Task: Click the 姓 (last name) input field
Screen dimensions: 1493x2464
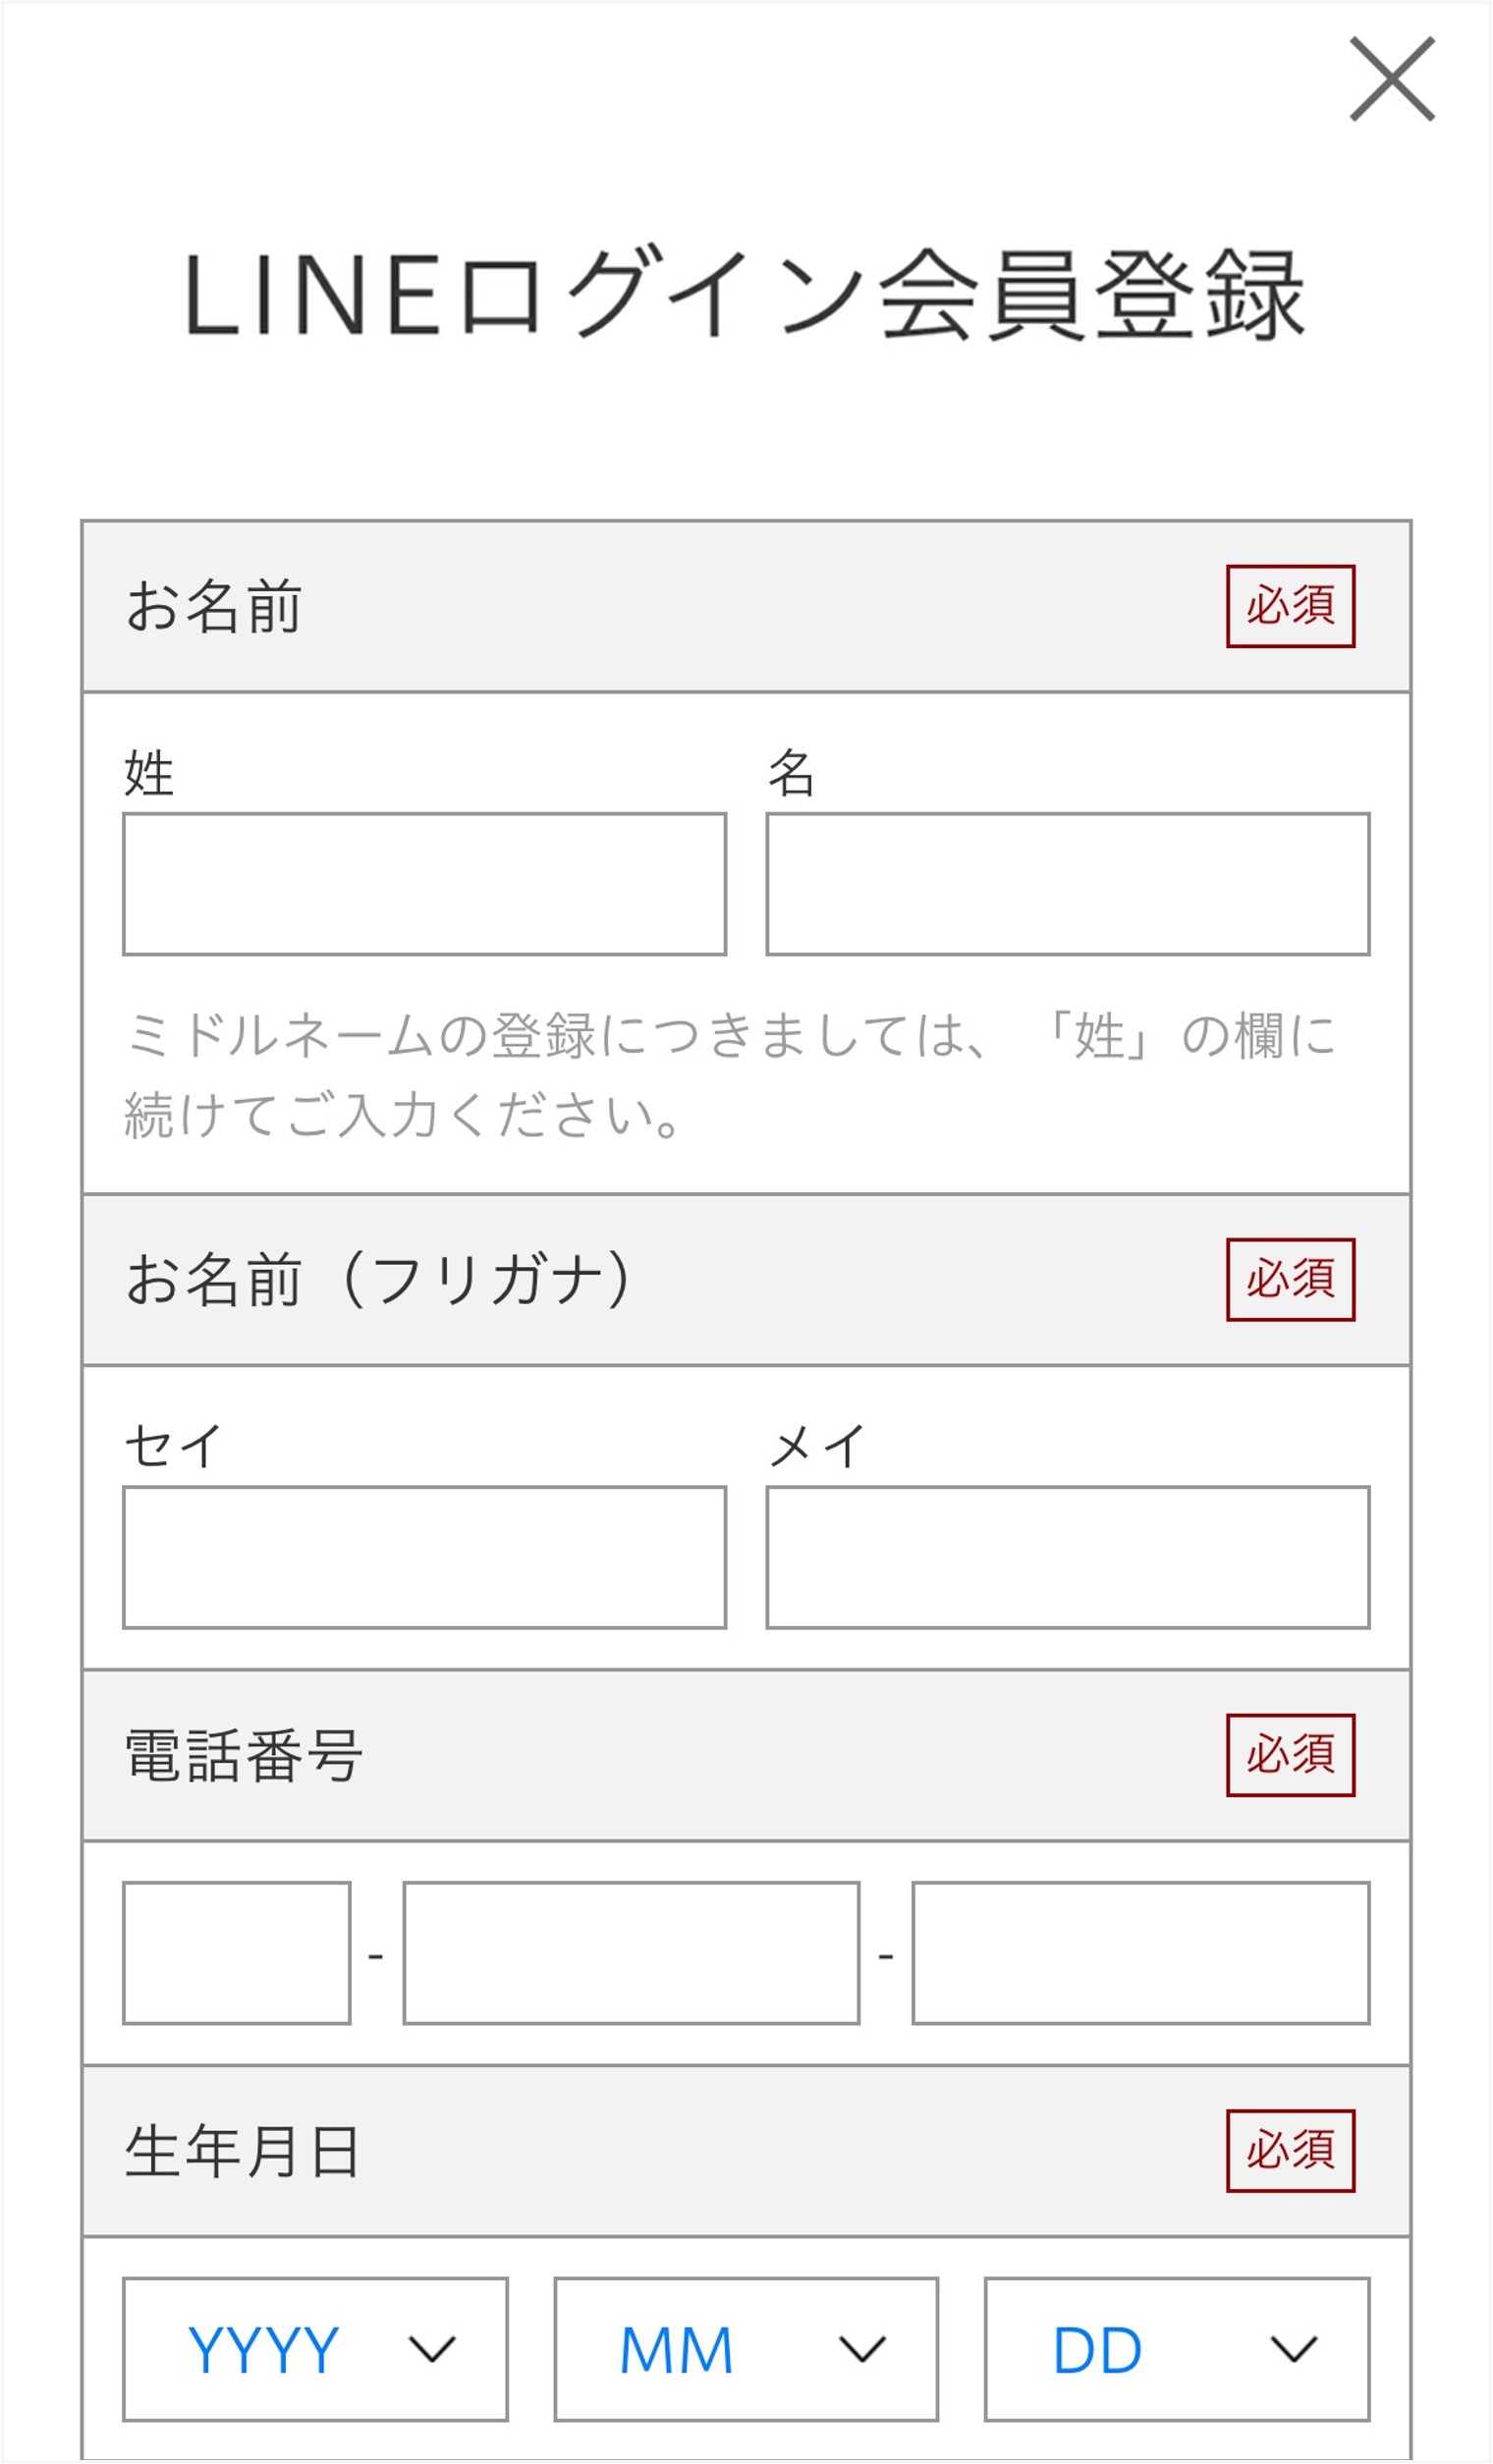Action: 424,884
